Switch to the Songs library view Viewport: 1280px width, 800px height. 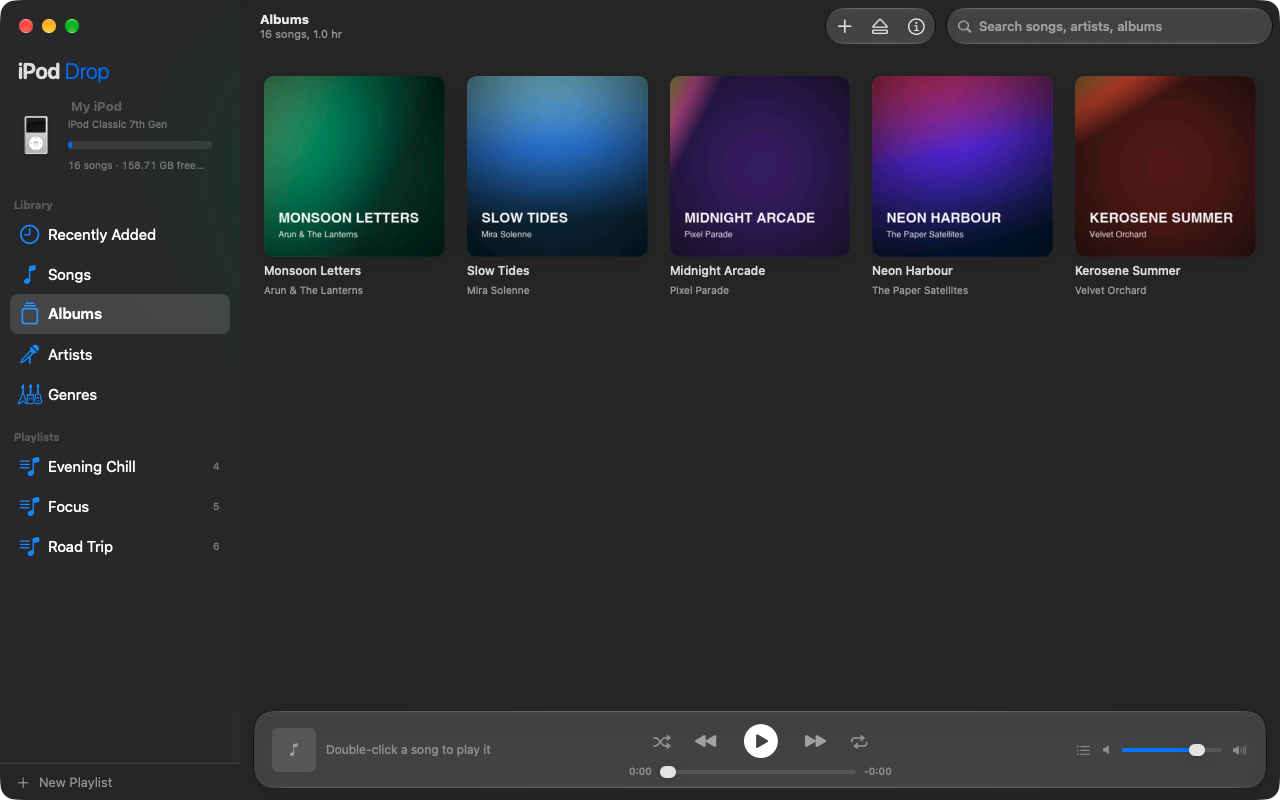pos(120,275)
